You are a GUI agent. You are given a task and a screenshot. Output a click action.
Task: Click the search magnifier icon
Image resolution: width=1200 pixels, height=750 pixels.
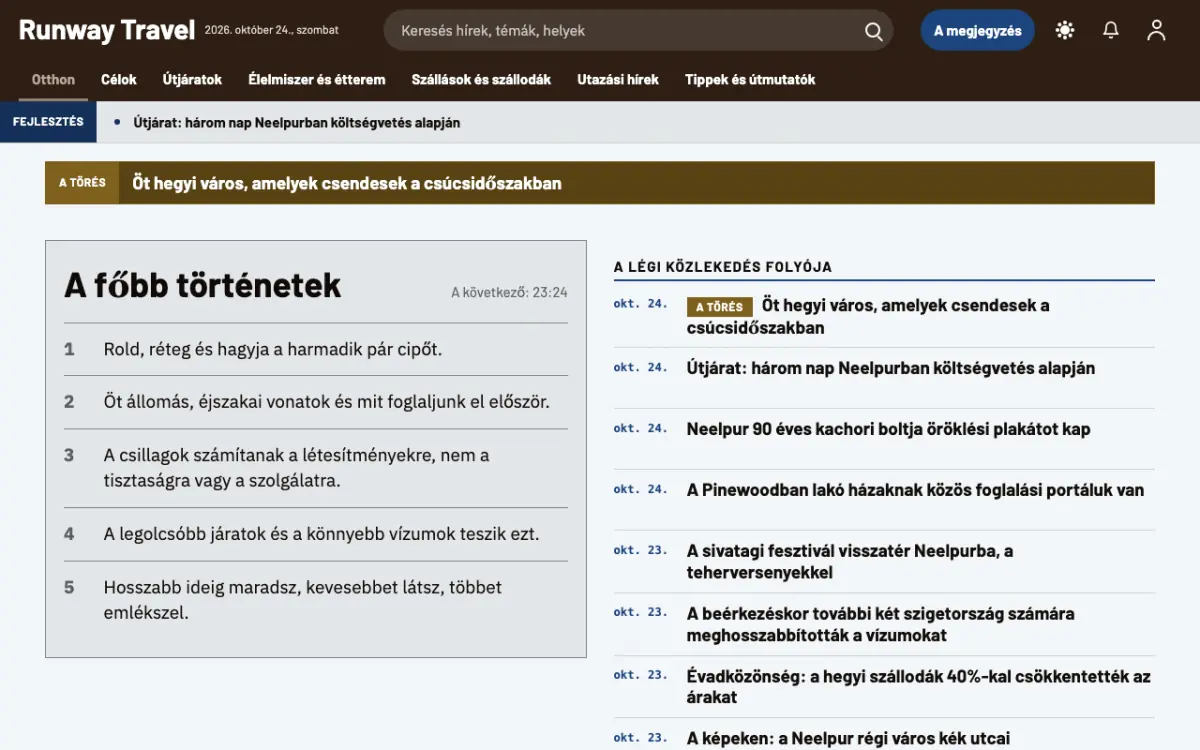point(873,31)
